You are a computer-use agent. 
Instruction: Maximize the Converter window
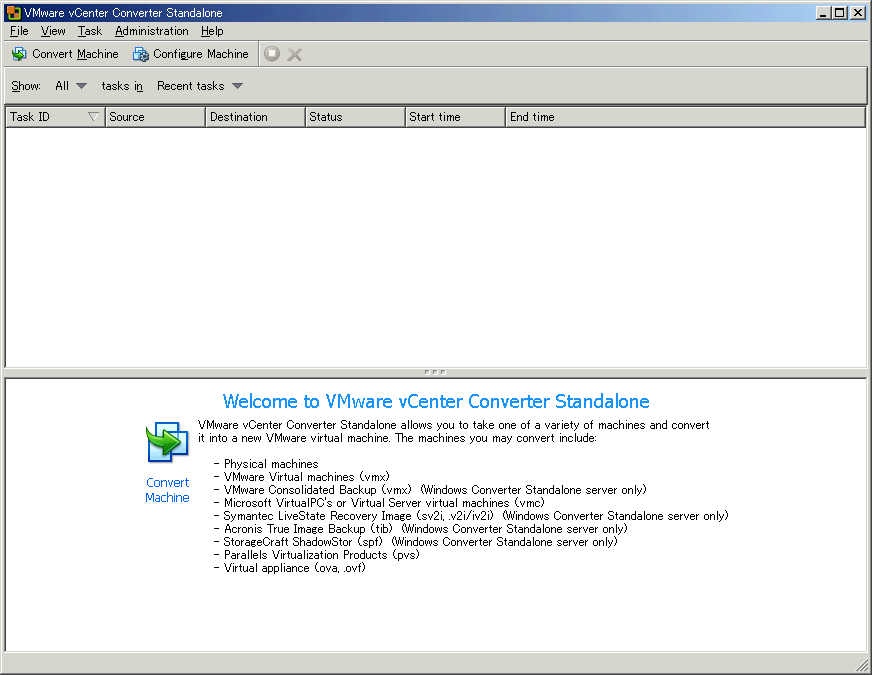(x=840, y=12)
